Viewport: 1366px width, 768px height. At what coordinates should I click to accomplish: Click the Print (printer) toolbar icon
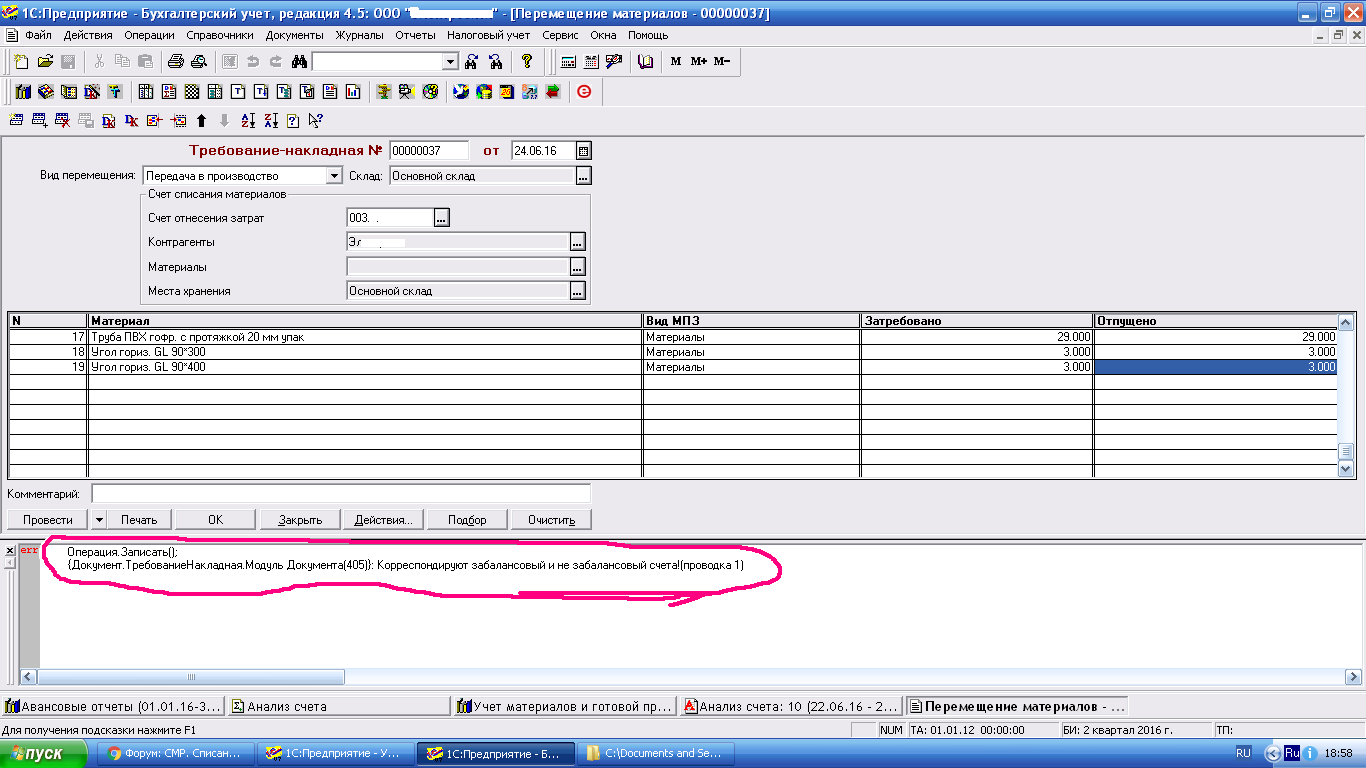tap(176, 61)
